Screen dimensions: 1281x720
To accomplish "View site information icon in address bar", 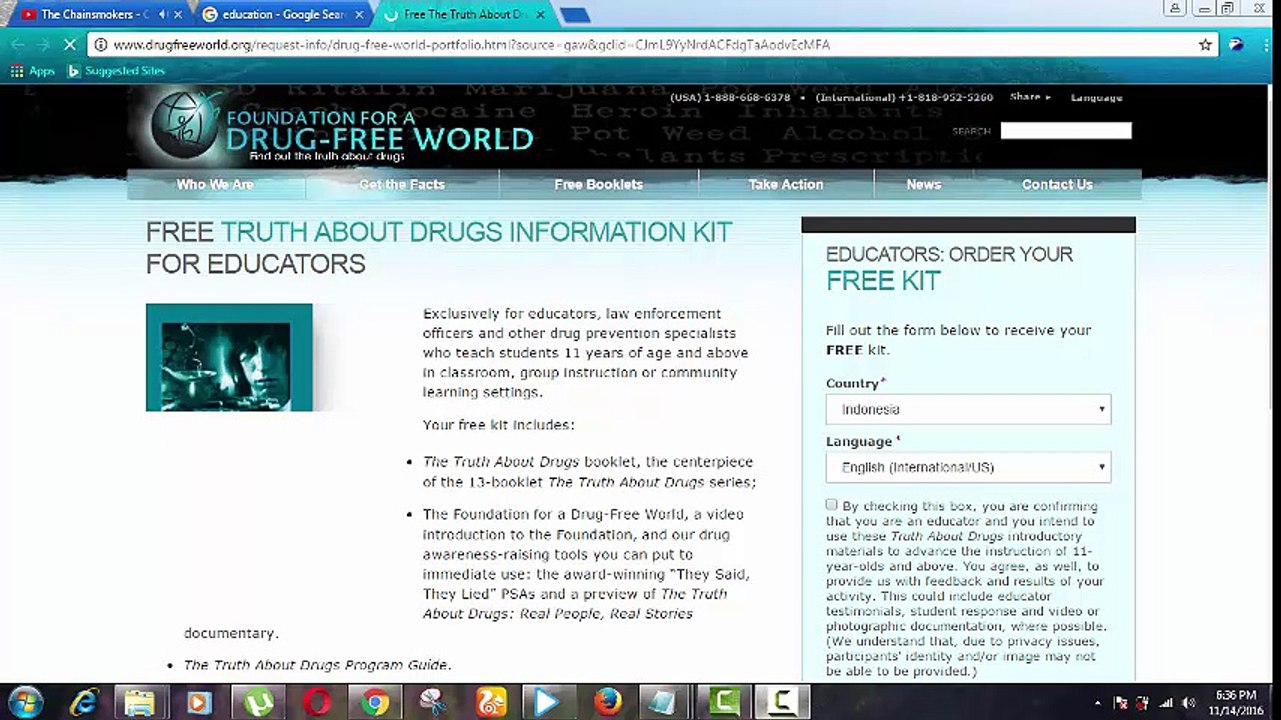I will tap(100, 45).
